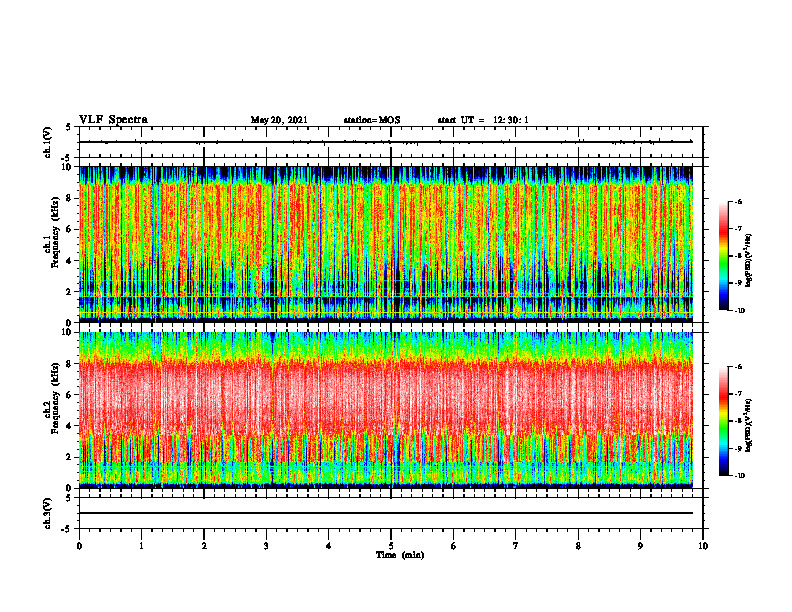Click tick label "1" on the Time axis
Viewport: 792px width, 612px height.
pos(141,546)
